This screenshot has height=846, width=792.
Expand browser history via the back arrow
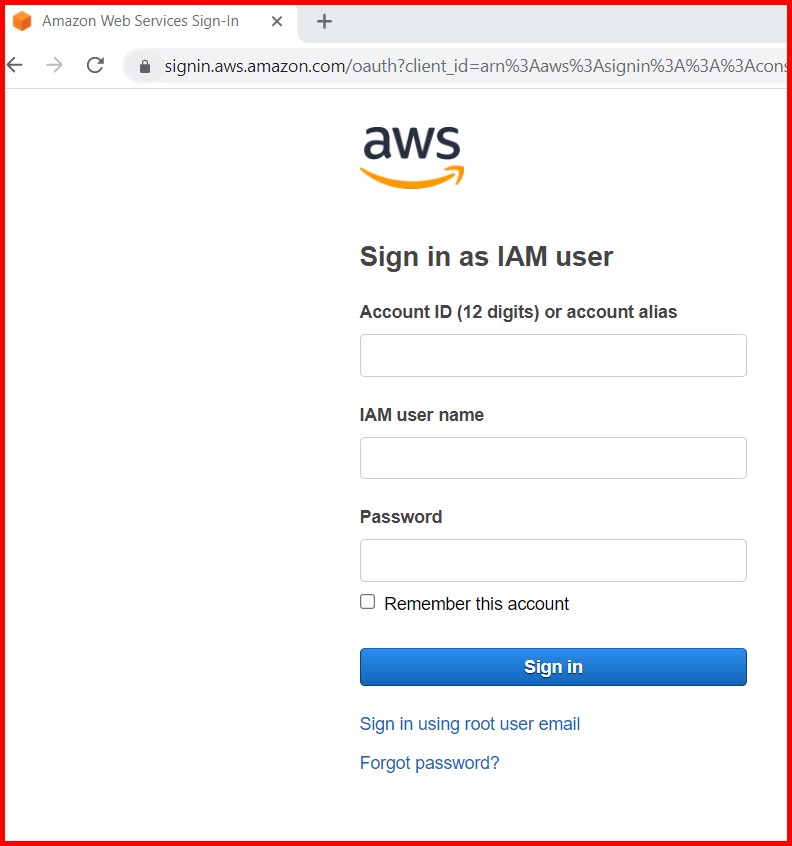tap(15, 64)
